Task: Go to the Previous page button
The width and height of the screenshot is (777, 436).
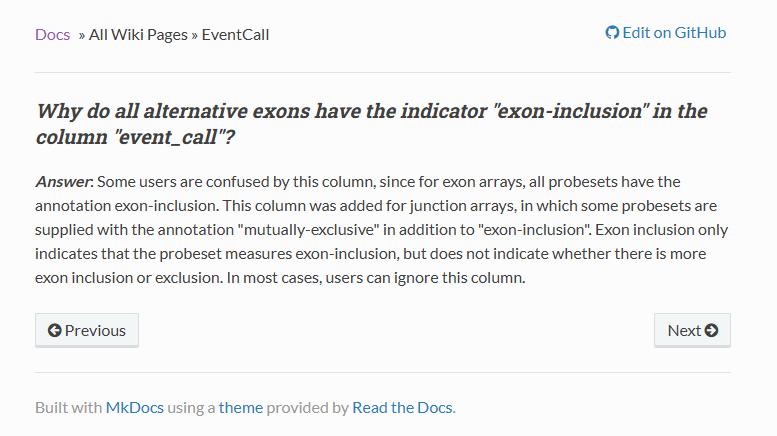Action: click(x=87, y=330)
